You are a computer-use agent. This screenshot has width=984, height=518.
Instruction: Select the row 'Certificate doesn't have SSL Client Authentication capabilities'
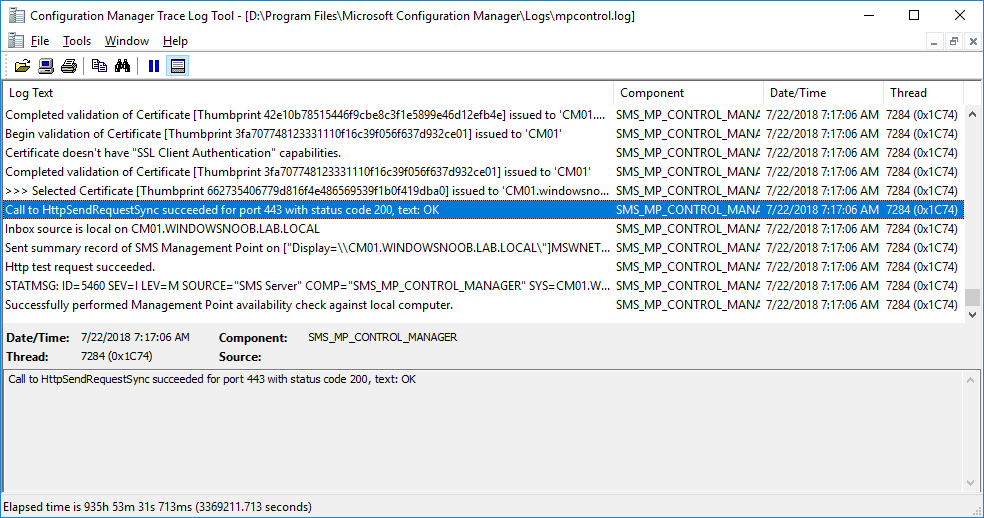(483, 153)
